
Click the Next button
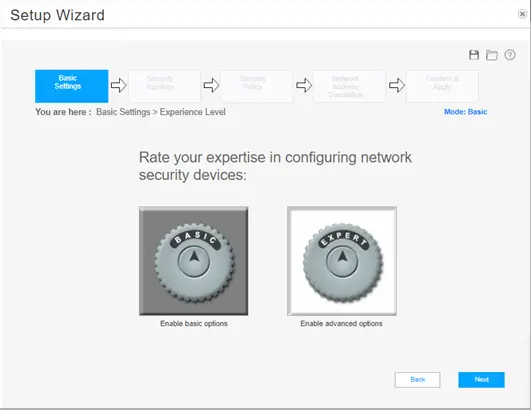tap(482, 380)
